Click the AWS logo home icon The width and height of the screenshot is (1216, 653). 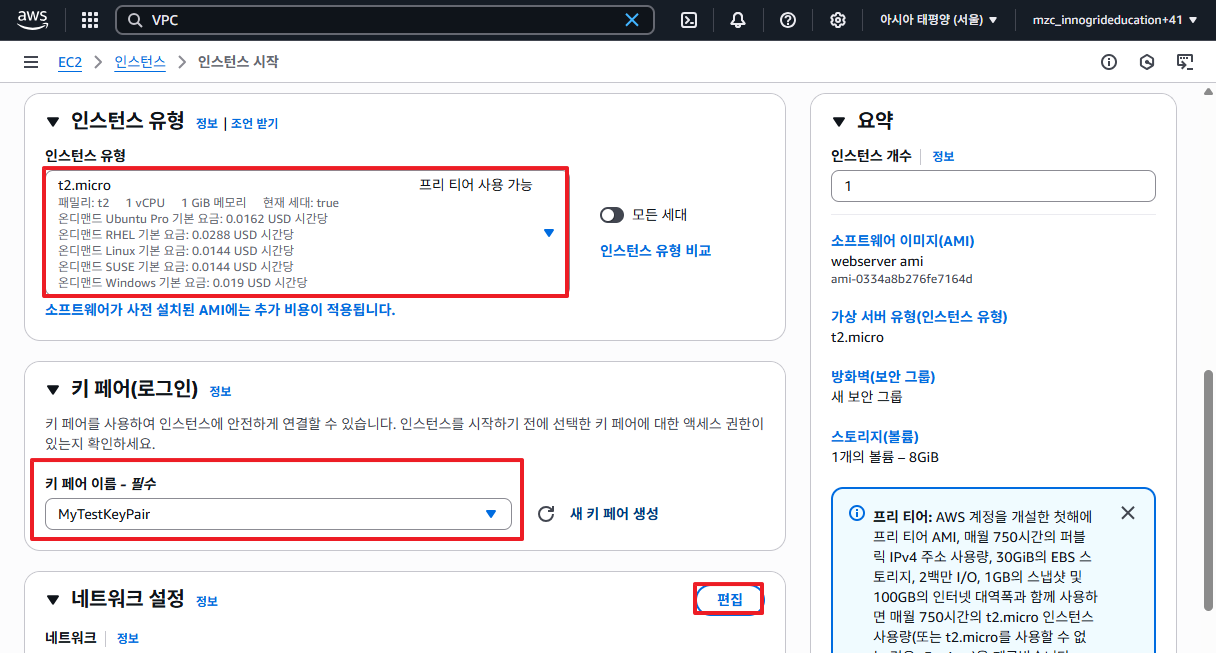34,20
